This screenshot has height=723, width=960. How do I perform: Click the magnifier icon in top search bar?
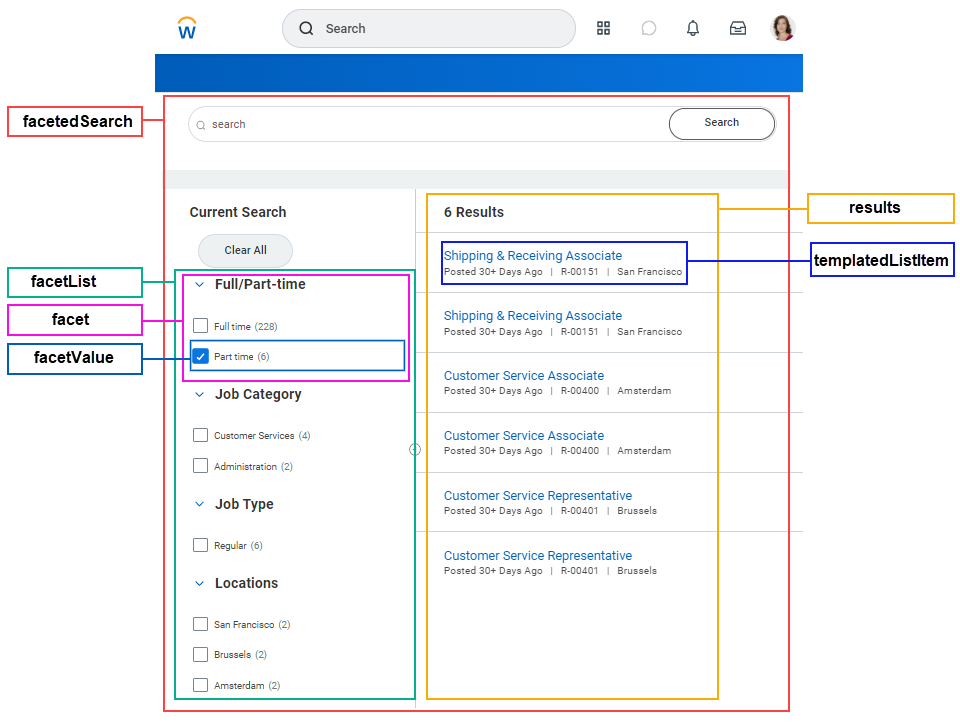coord(306,28)
